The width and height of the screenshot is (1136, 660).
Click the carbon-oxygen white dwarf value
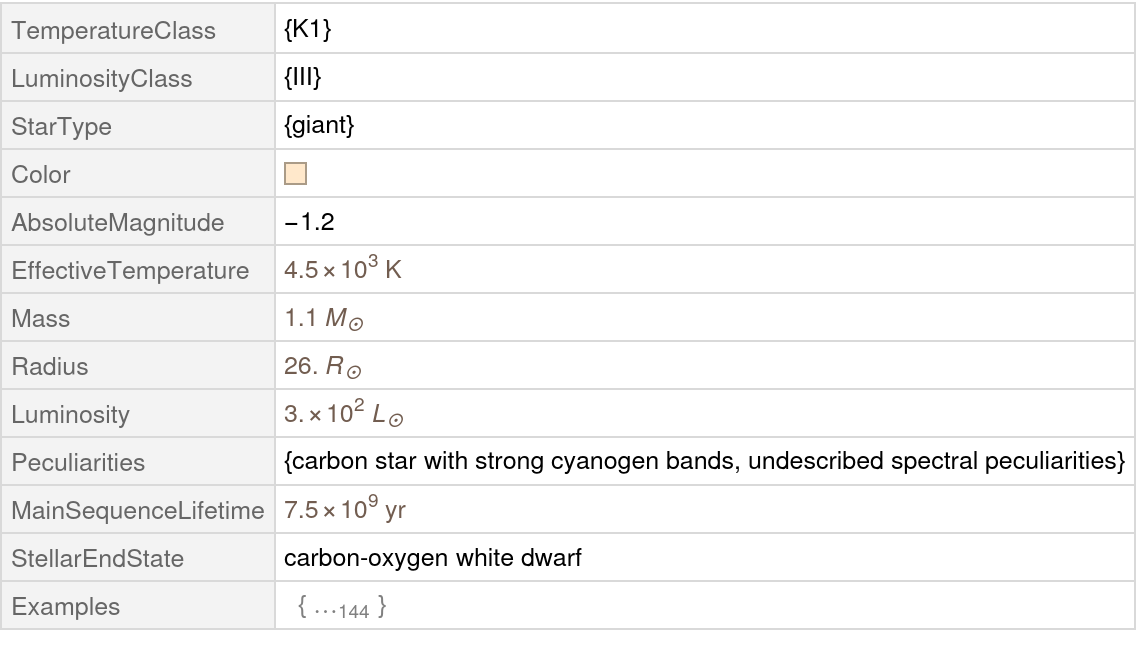coord(432,558)
